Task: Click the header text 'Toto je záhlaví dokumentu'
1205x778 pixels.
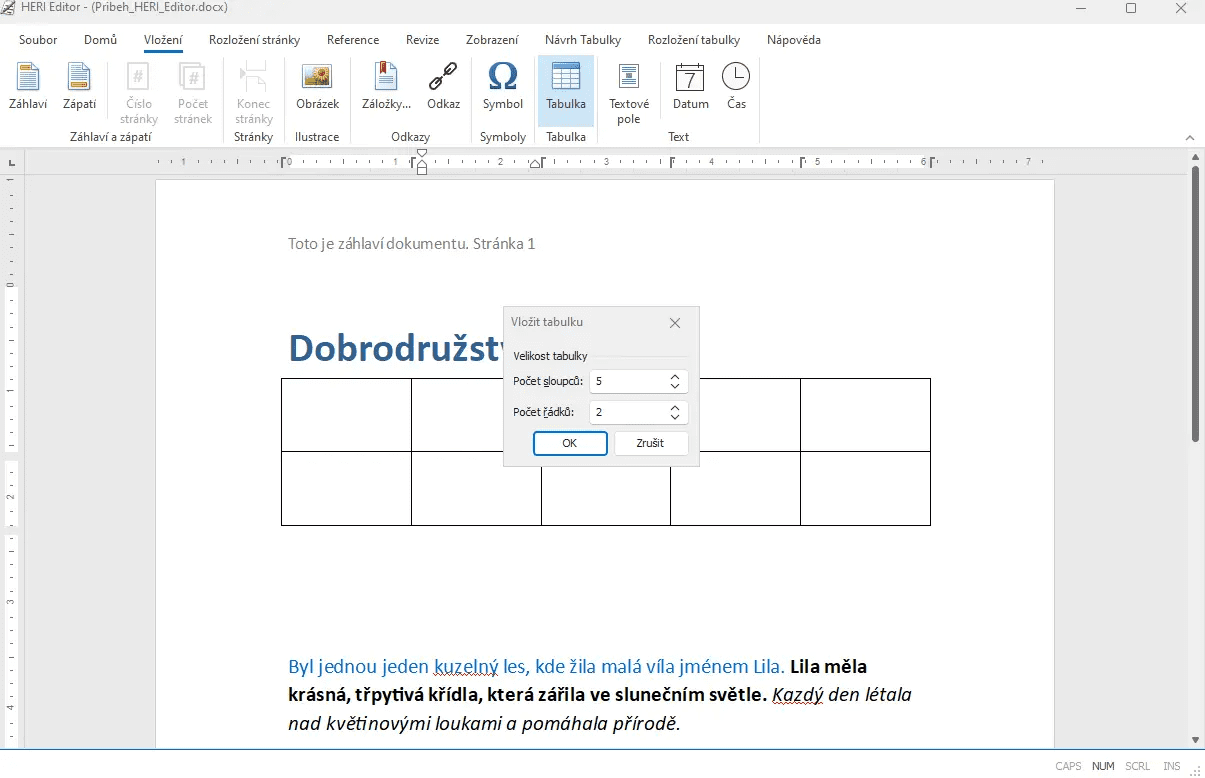Action: coord(378,244)
